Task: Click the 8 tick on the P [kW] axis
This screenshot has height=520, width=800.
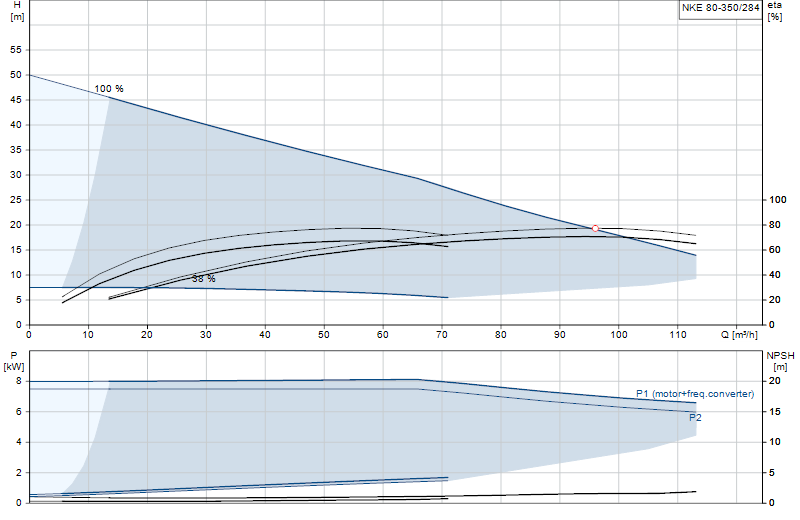Action: click(x=19, y=381)
